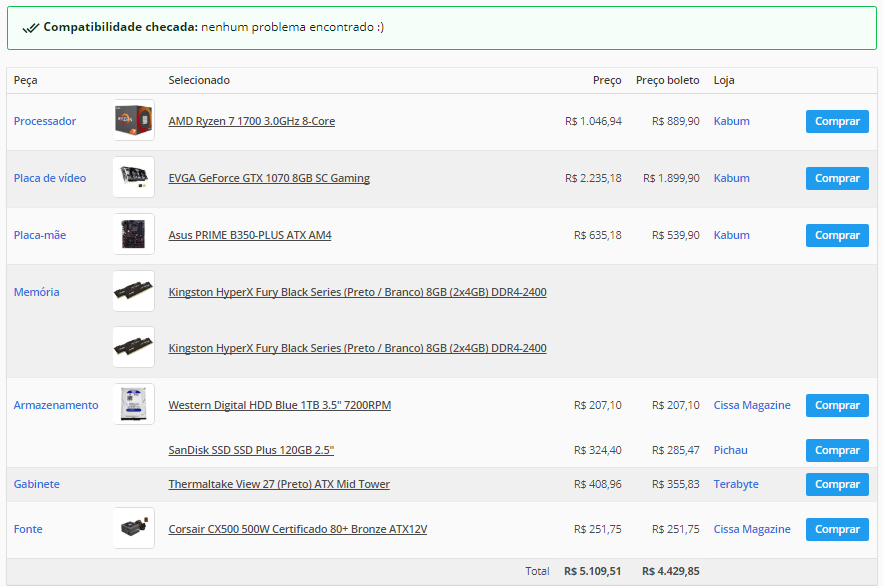
Task: Click the AMD Ryzen 7 processor thumbnail
Action: point(133,120)
